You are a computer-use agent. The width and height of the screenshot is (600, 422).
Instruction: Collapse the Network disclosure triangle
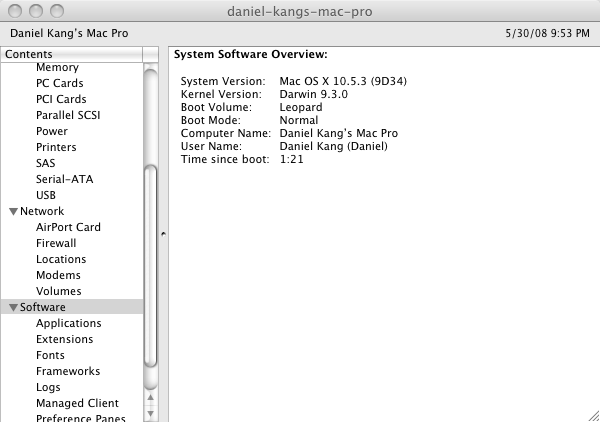point(13,212)
